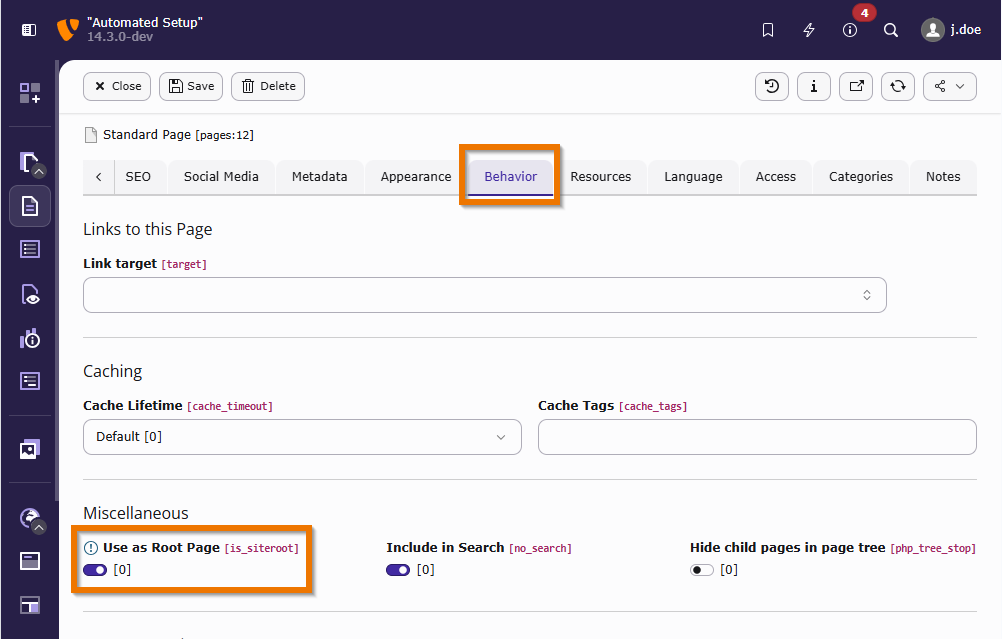Select the active Page module icon
The width and height of the screenshot is (1002, 639).
click(30, 206)
